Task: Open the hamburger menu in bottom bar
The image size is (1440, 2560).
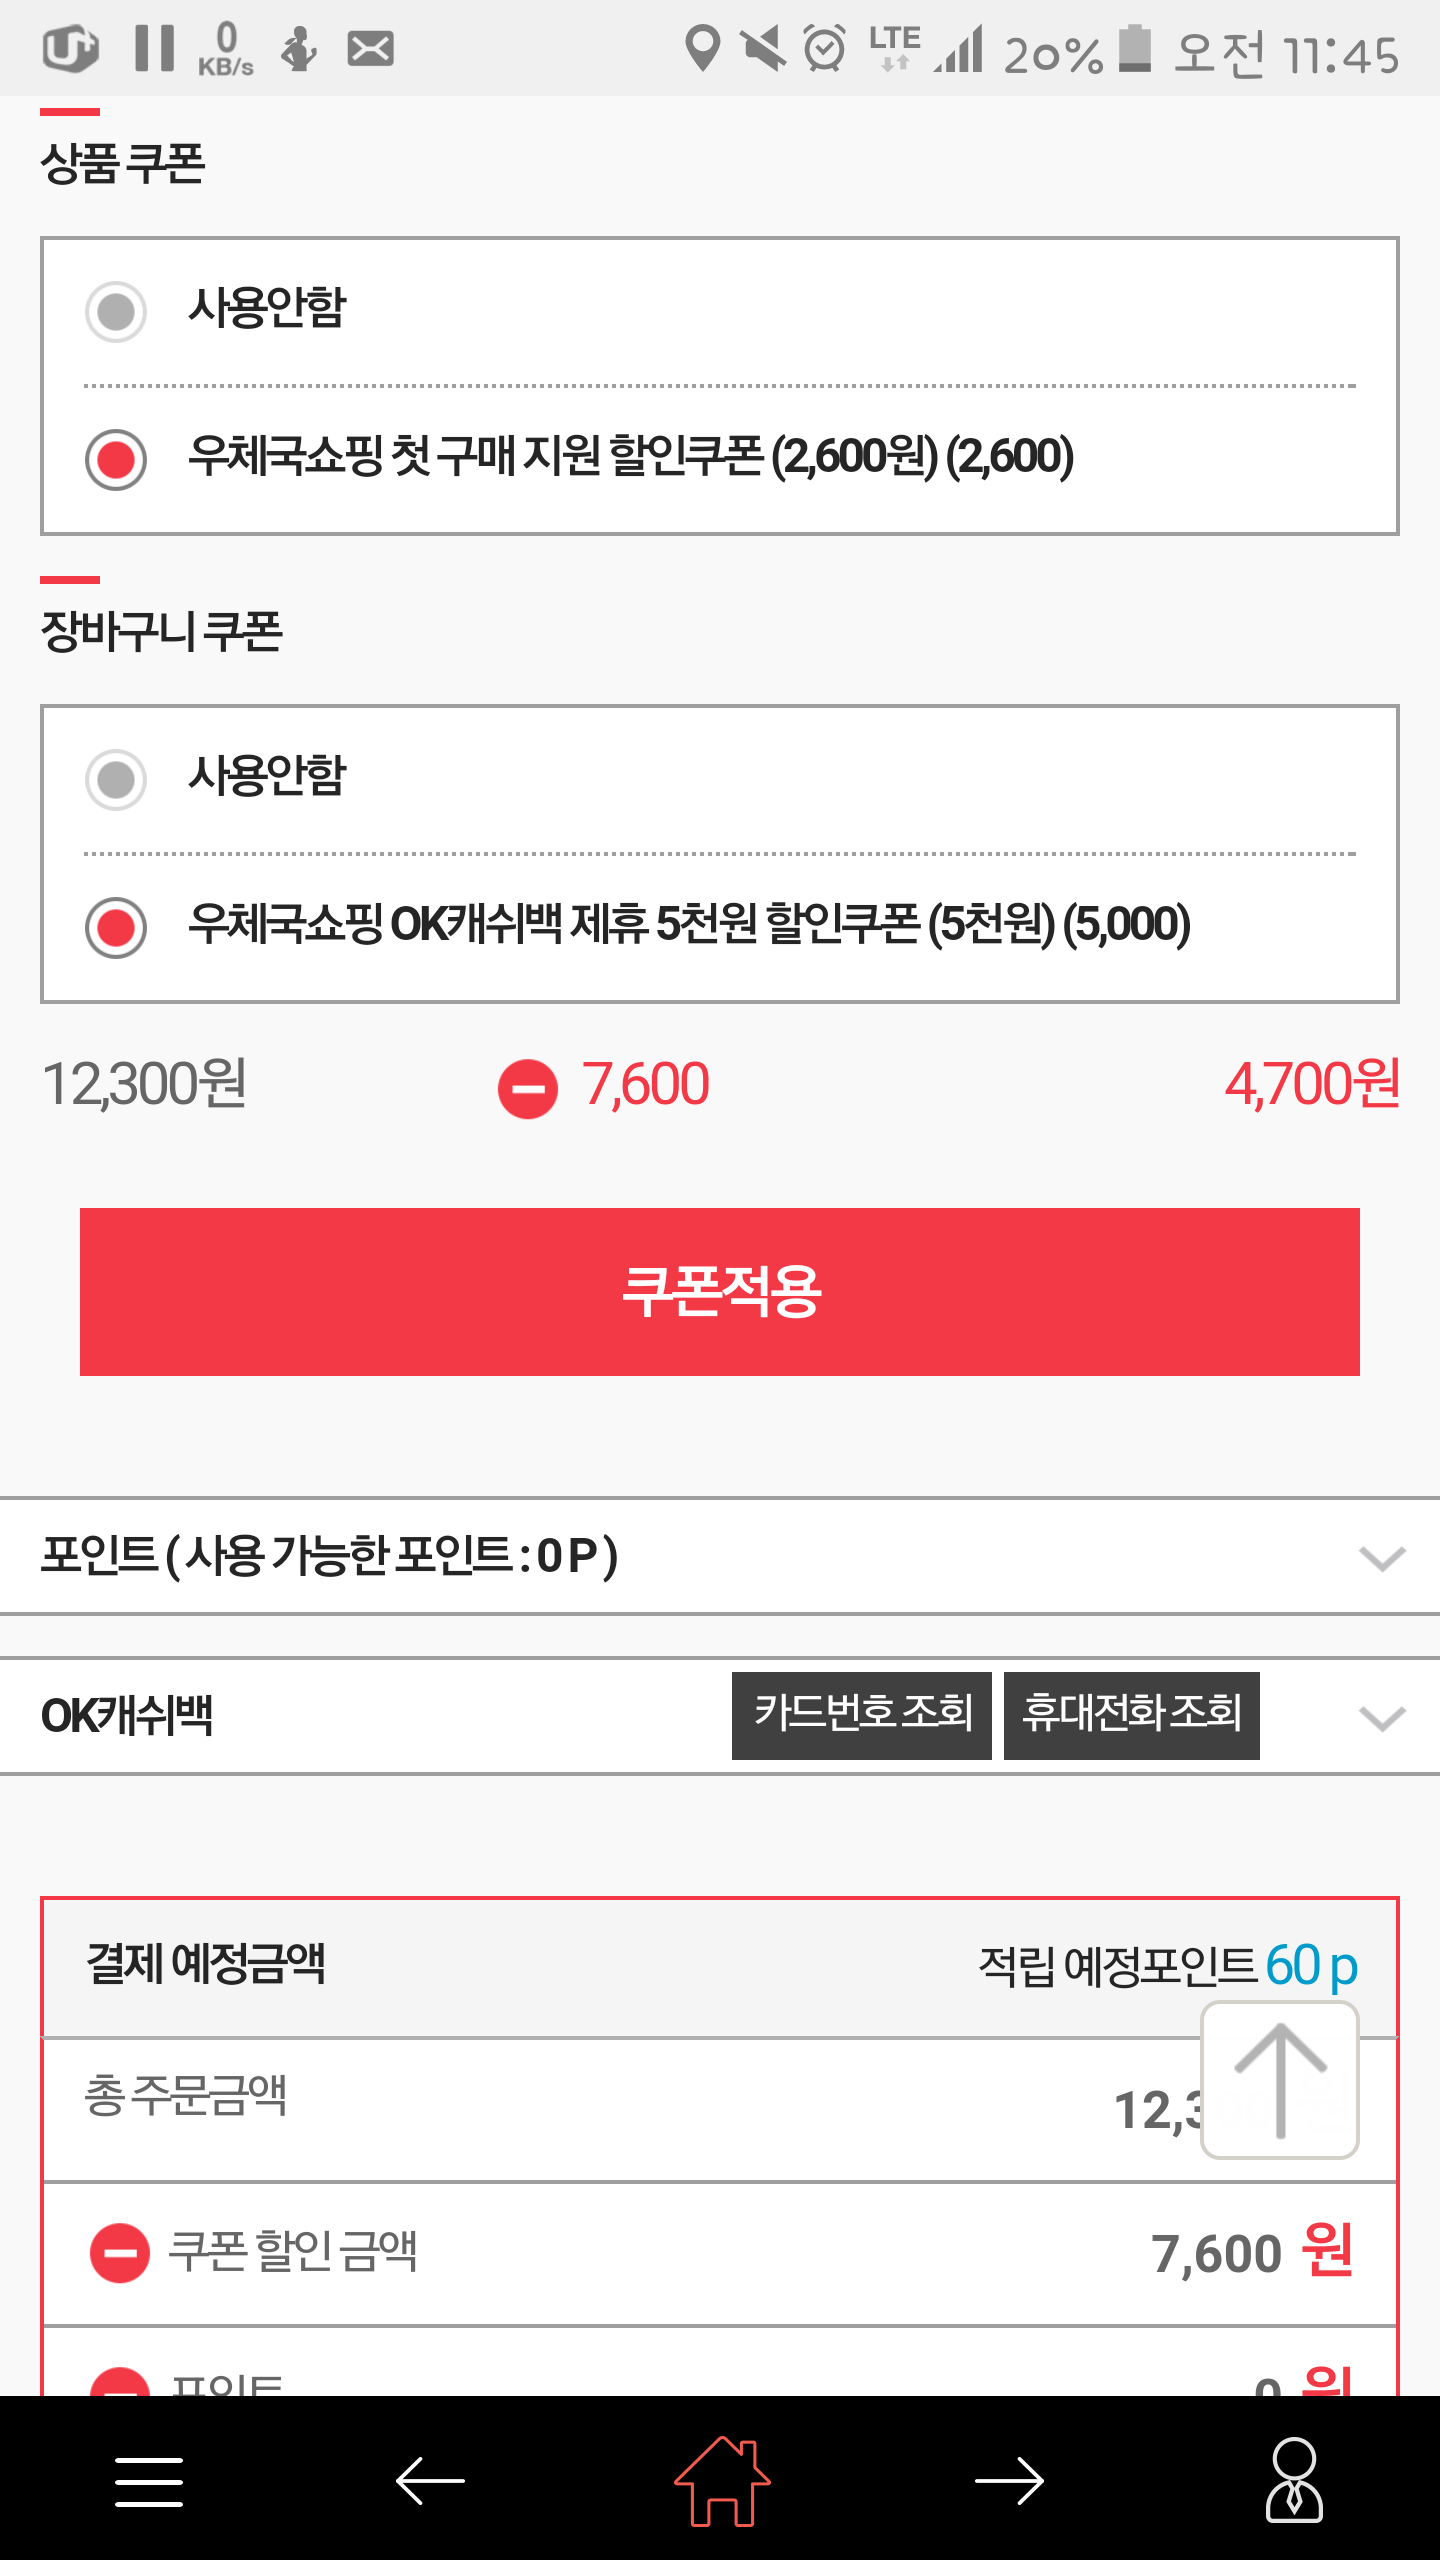Action: 149,2481
